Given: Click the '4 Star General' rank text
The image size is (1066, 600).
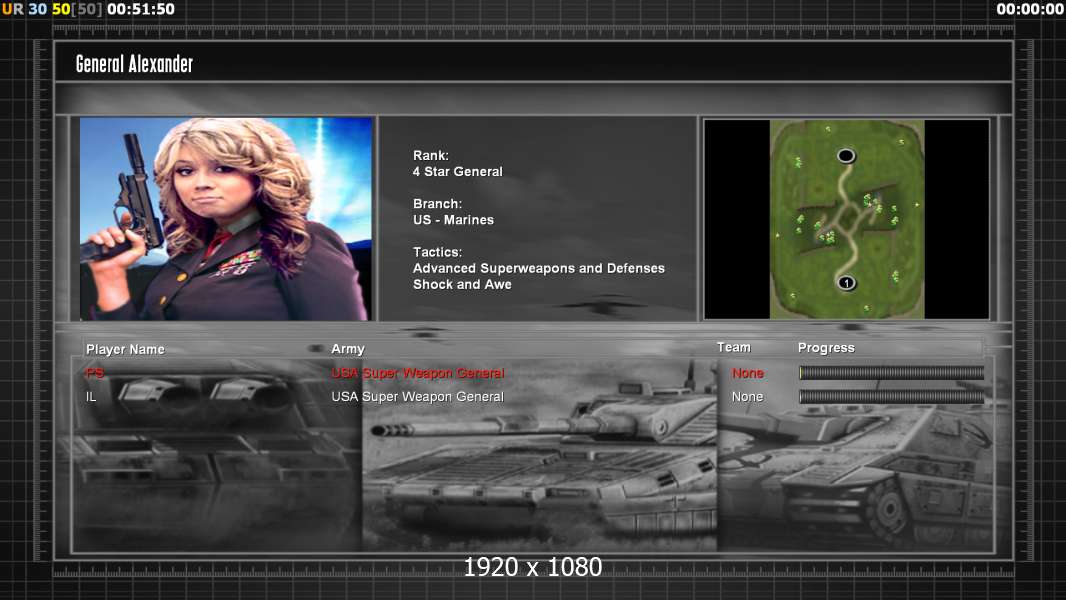Looking at the screenshot, I should click(458, 172).
